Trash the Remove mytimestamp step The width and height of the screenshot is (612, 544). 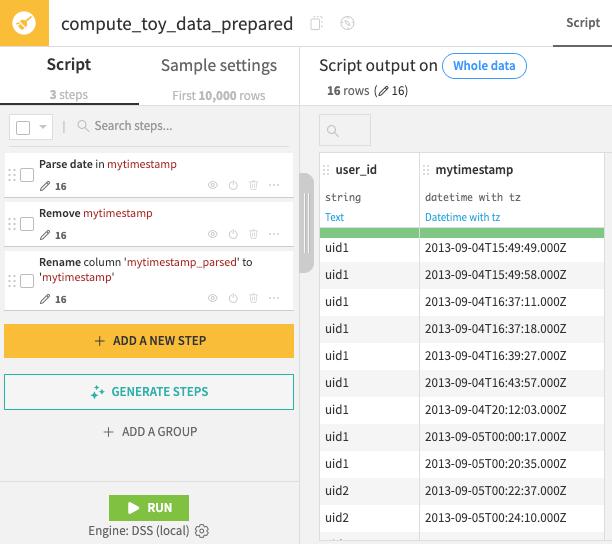(x=253, y=235)
